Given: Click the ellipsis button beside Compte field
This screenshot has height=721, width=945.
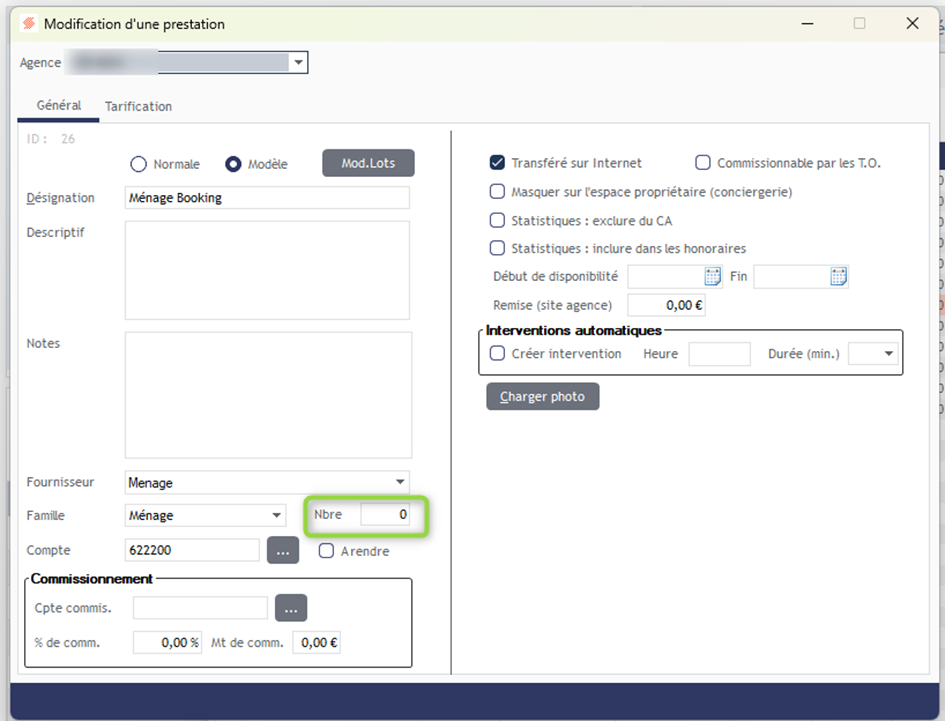Looking at the screenshot, I should [x=283, y=550].
